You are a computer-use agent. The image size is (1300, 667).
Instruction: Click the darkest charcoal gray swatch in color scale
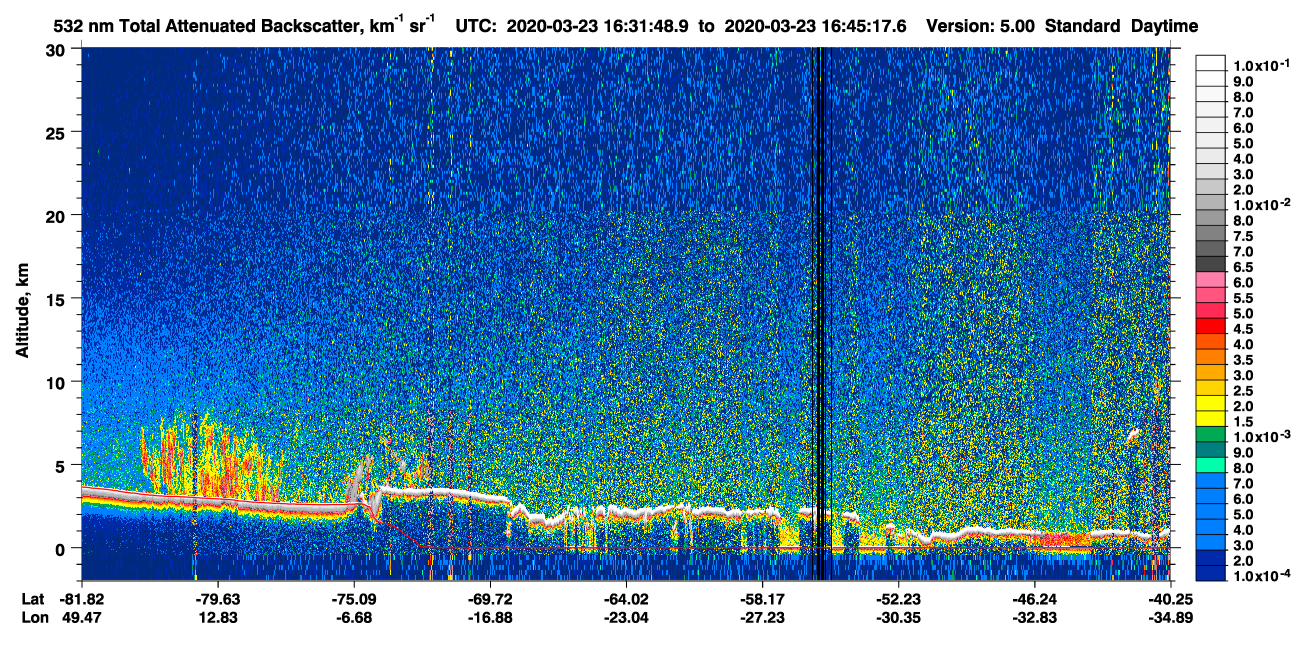click(1210, 263)
